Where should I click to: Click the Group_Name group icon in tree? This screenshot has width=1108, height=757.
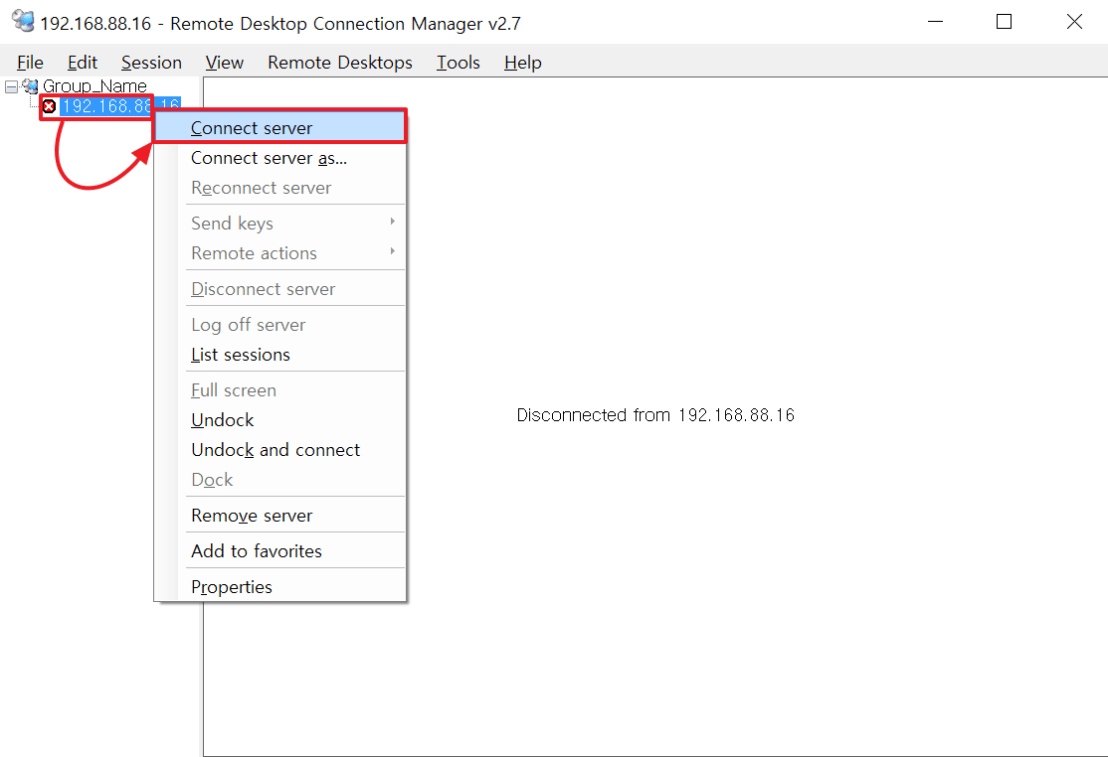tap(30, 87)
